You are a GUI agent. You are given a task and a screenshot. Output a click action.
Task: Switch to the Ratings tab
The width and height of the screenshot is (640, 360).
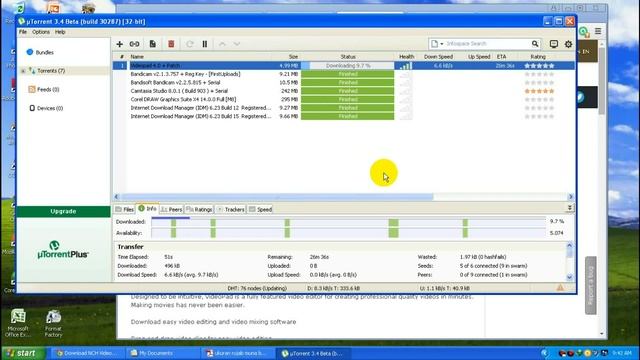coord(199,209)
